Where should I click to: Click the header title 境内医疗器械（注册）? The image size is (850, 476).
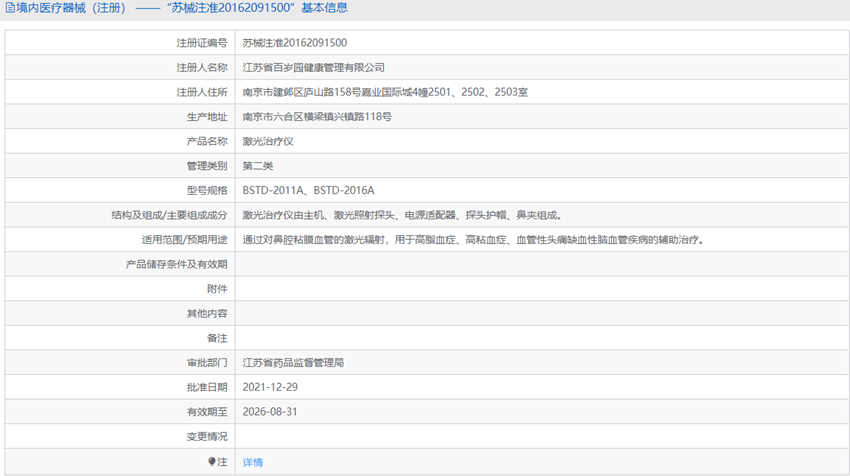click(x=71, y=8)
